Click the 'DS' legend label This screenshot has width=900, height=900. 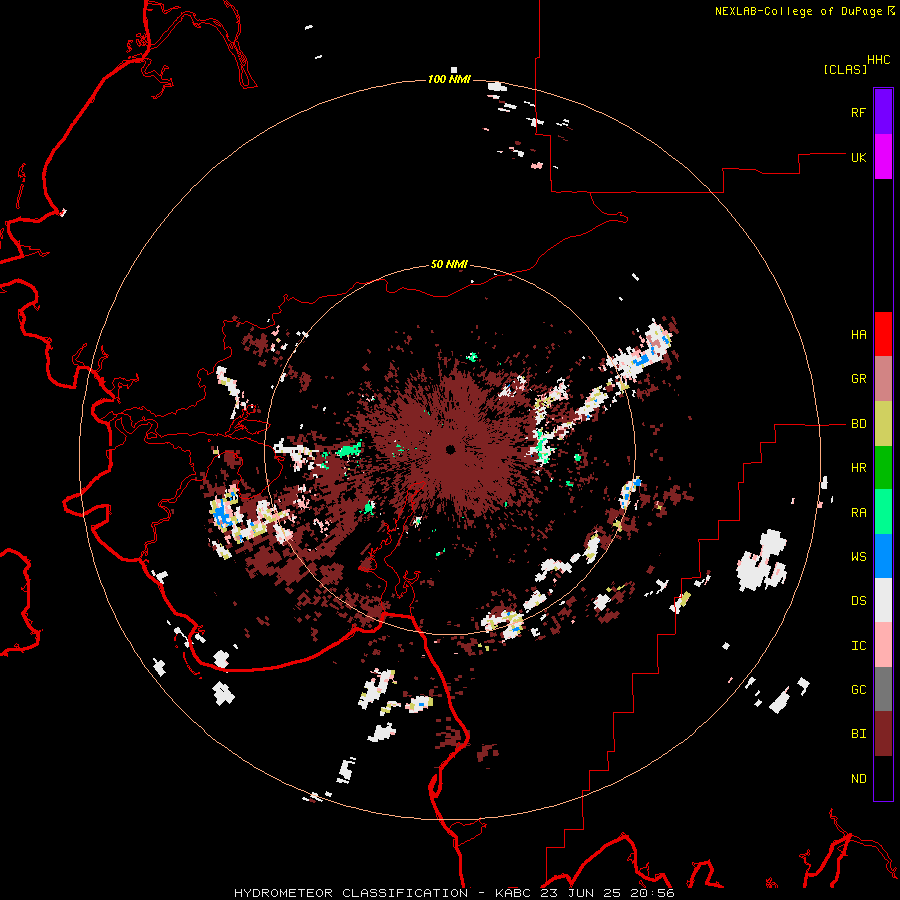(x=858, y=600)
